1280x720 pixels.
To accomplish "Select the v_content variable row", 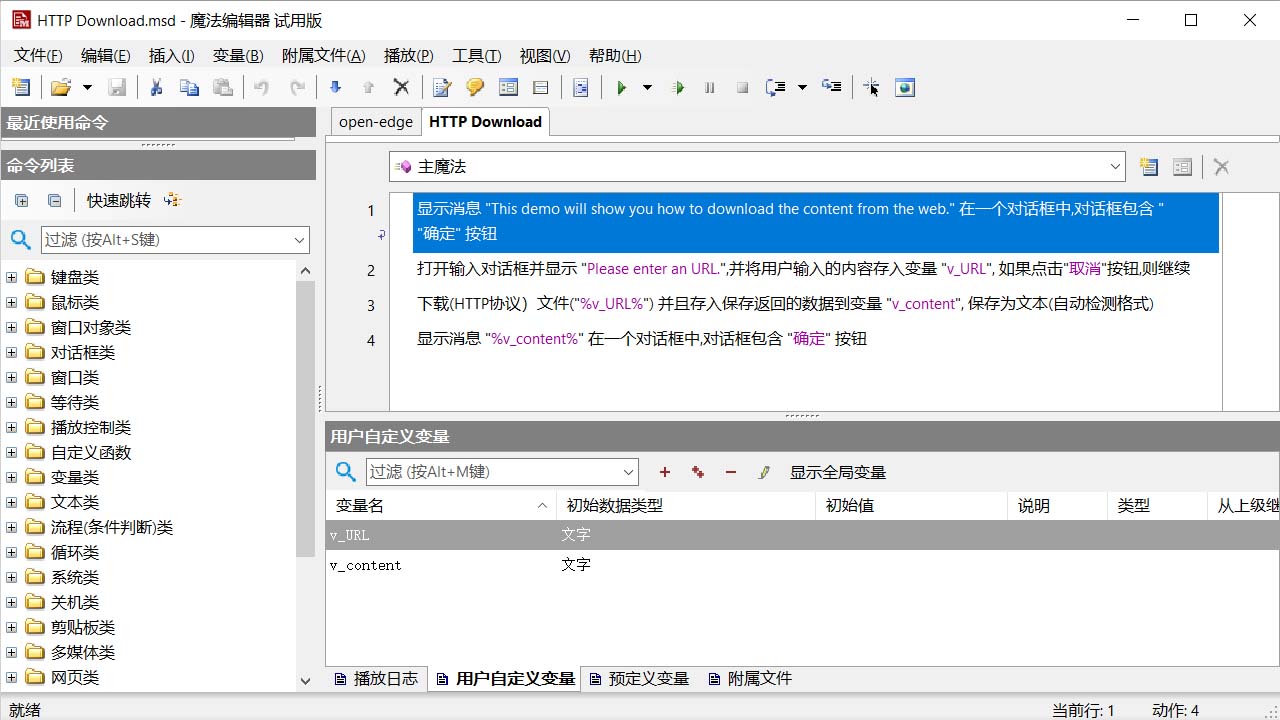I will pyautogui.click(x=400, y=565).
